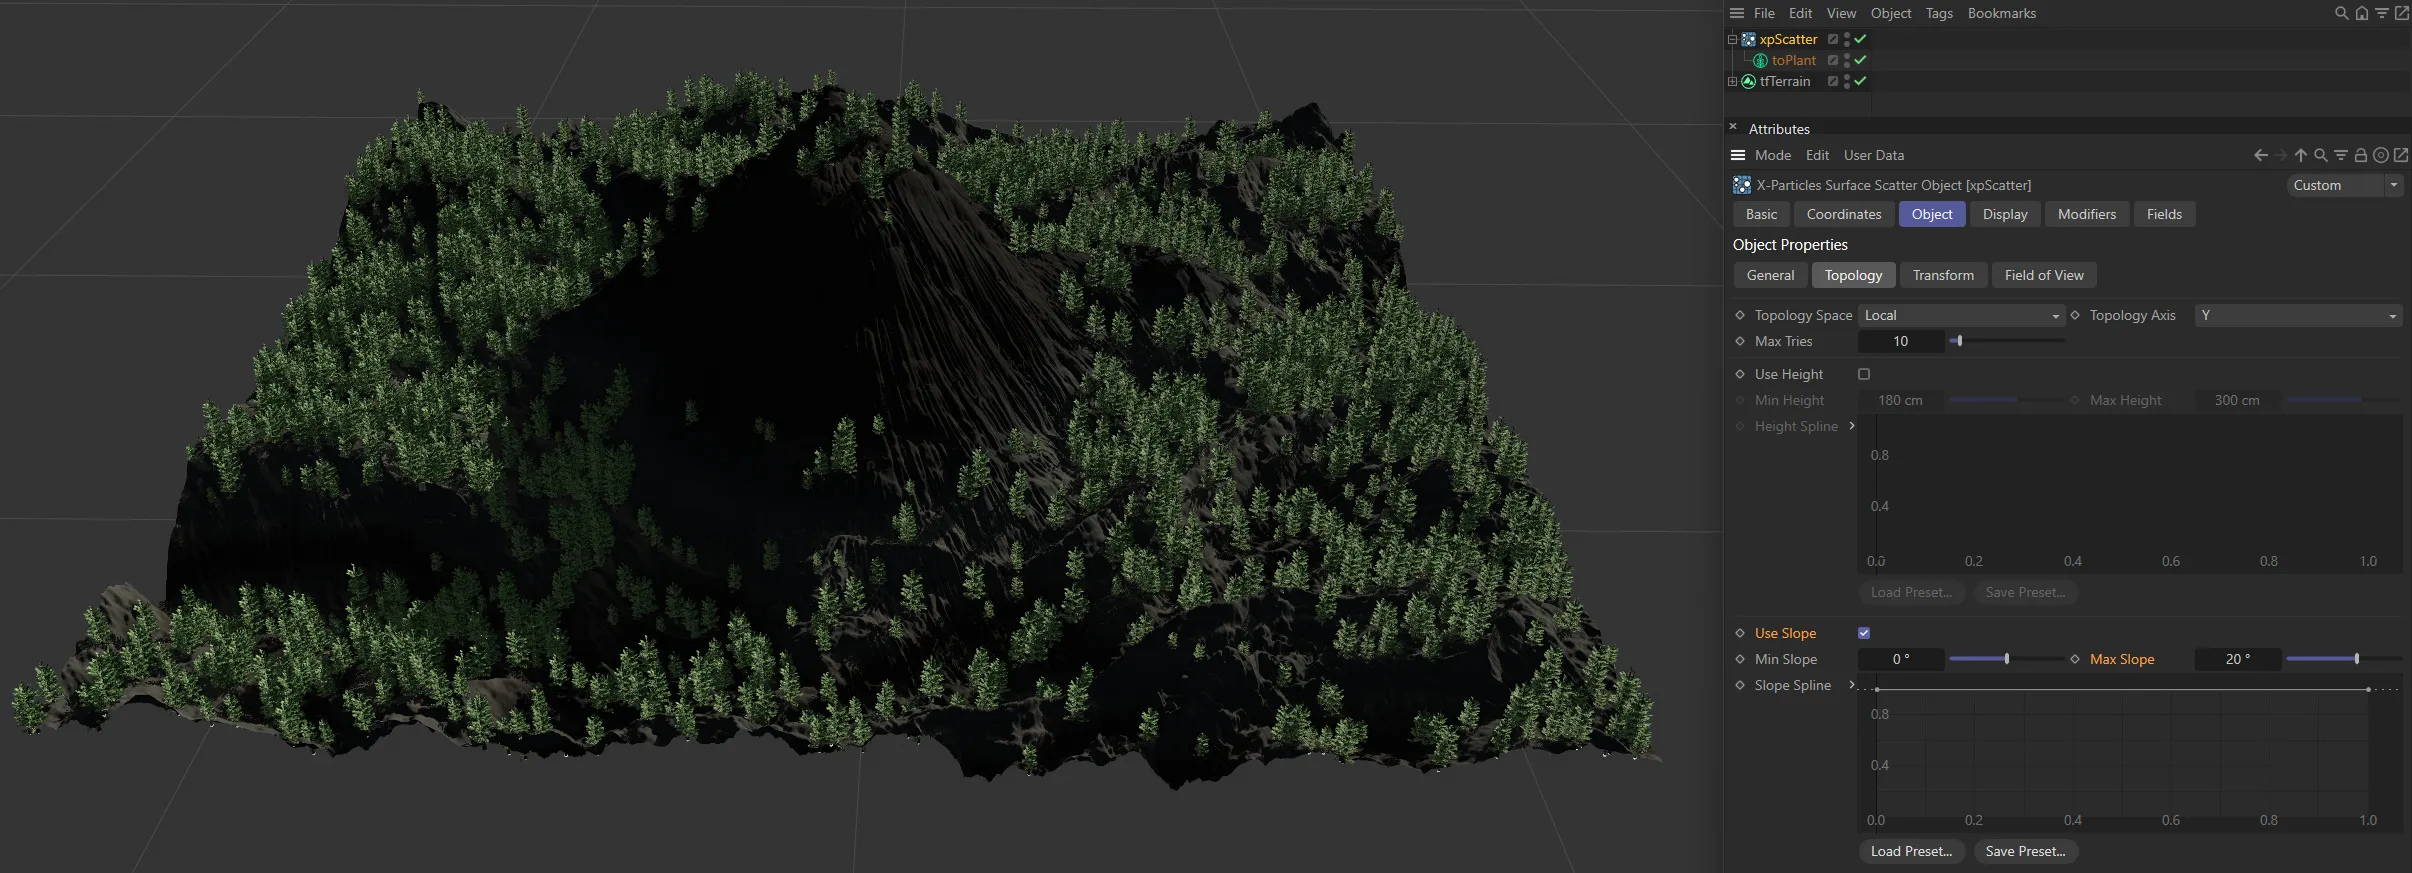The height and width of the screenshot is (873, 2412).
Task: Click the Attributes mode target icon
Action: click(2381, 155)
